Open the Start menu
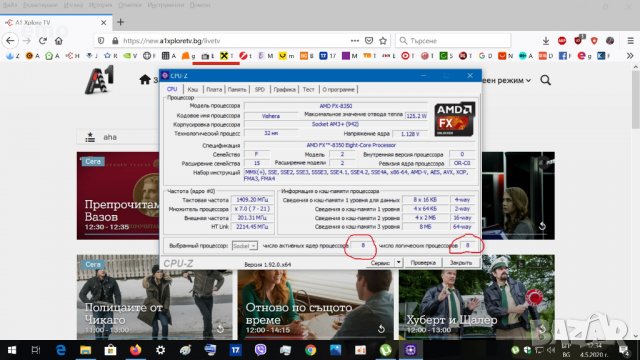Viewport: 640px width, 360px height. click(x=12, y=350)
